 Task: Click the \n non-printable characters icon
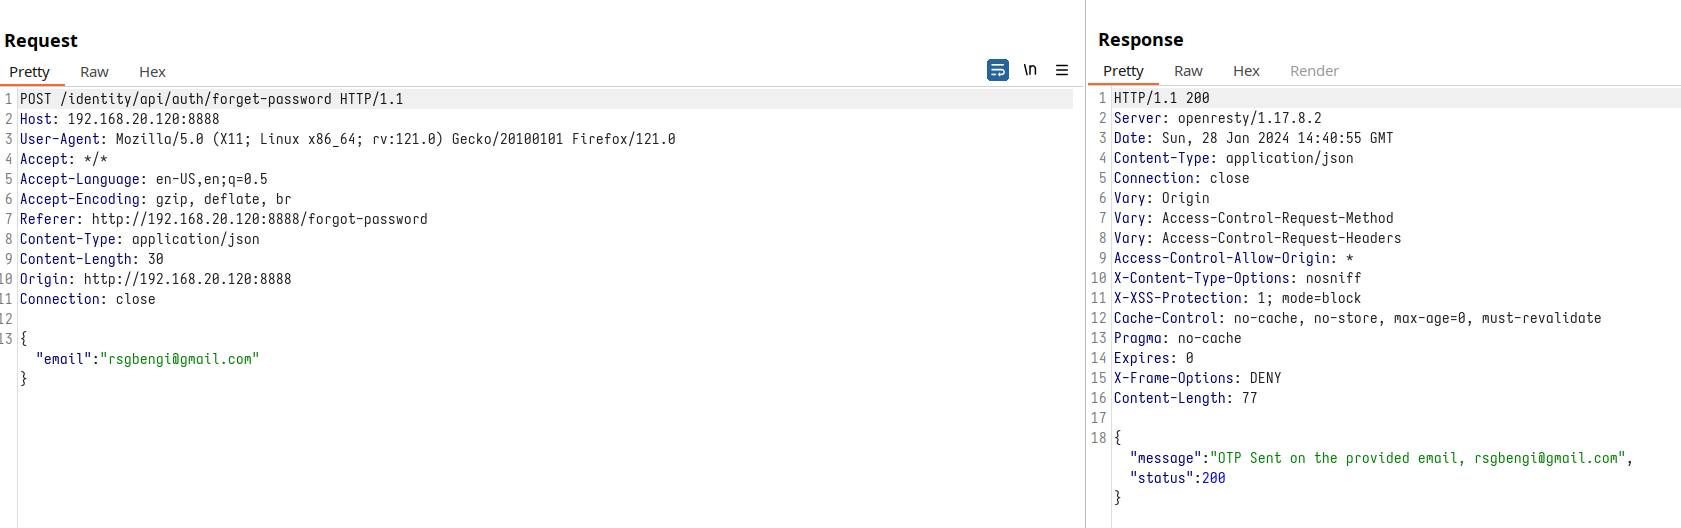point(1030,70)
